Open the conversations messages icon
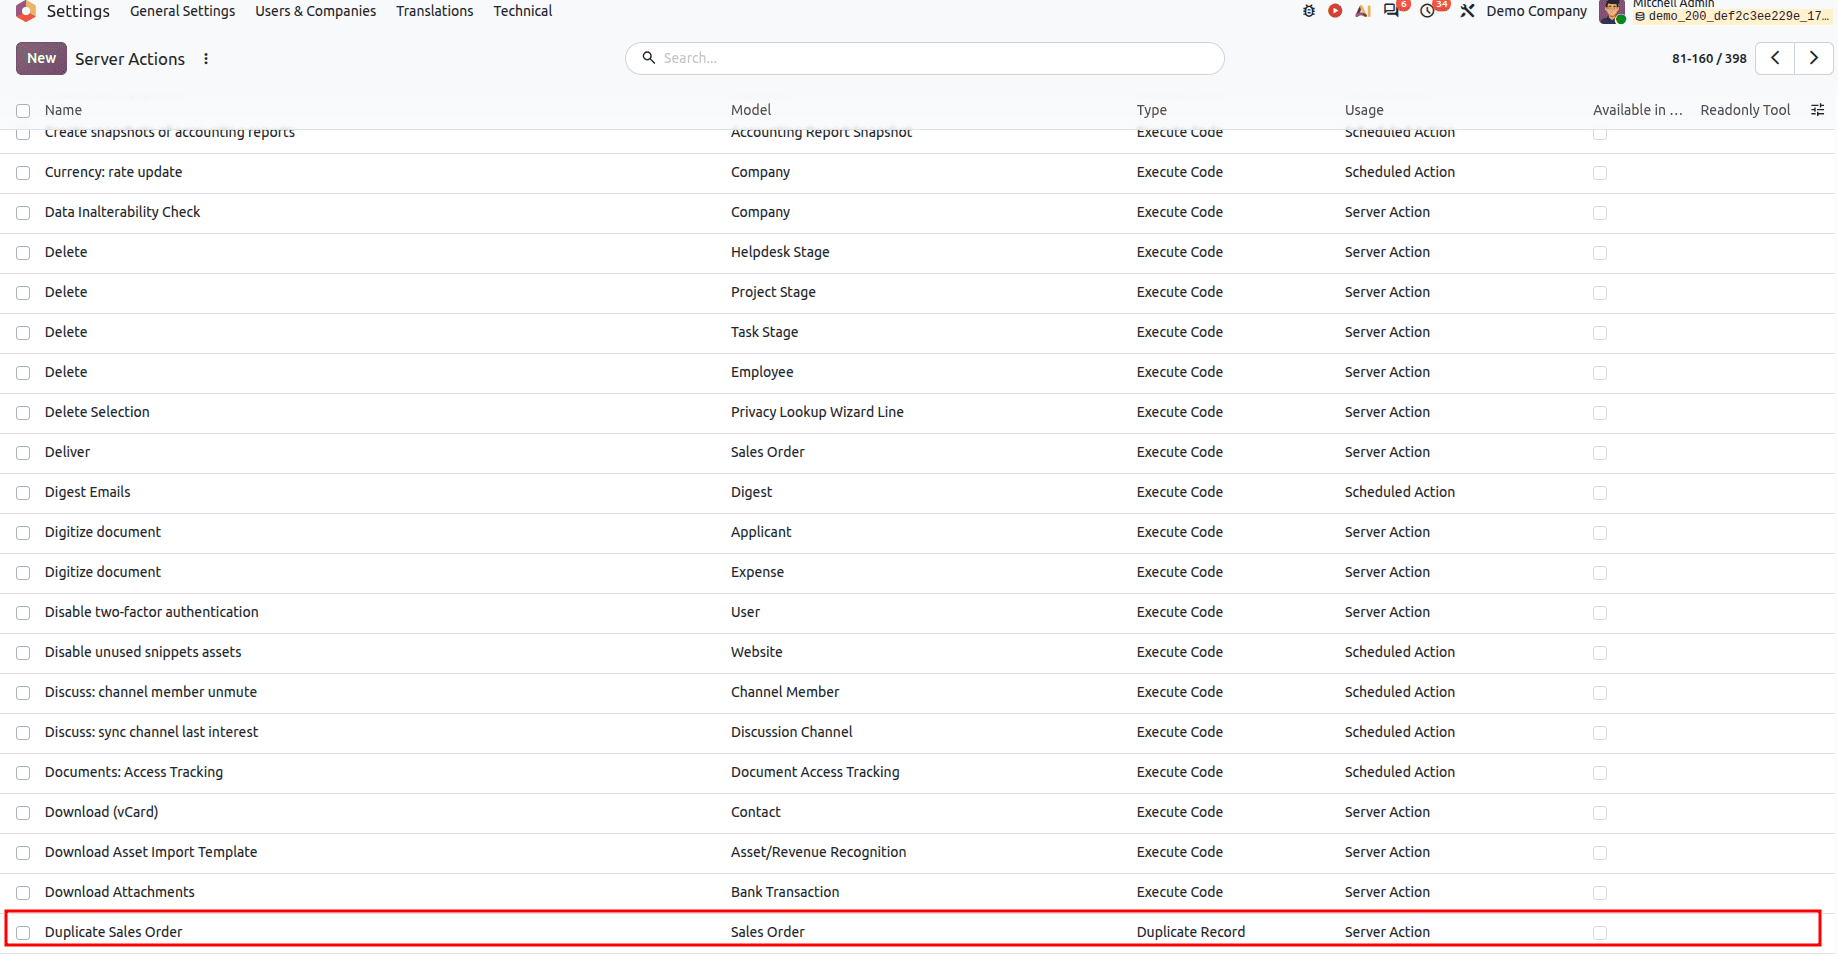This screenshot has height=954, width=1838. click(1392, 11)
